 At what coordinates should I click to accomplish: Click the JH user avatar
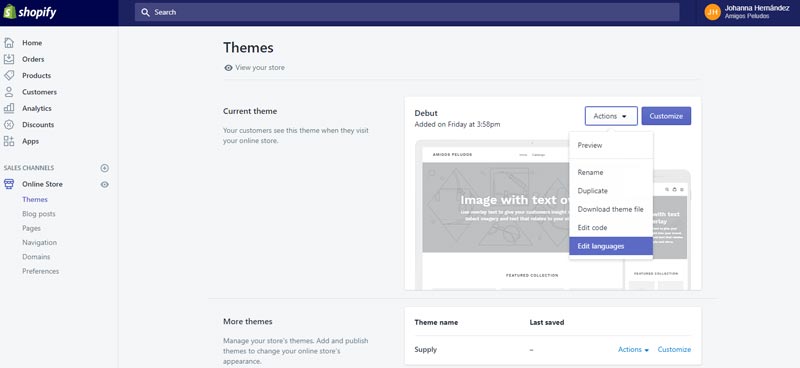712,12
